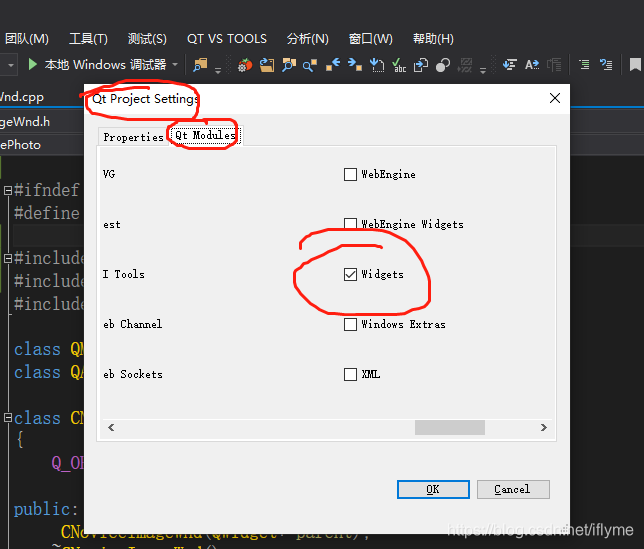Start the 本地 Windows 调试器 debugger
Image resolution: width=644 pixels, height=549 pixels.
pos(97,65)
